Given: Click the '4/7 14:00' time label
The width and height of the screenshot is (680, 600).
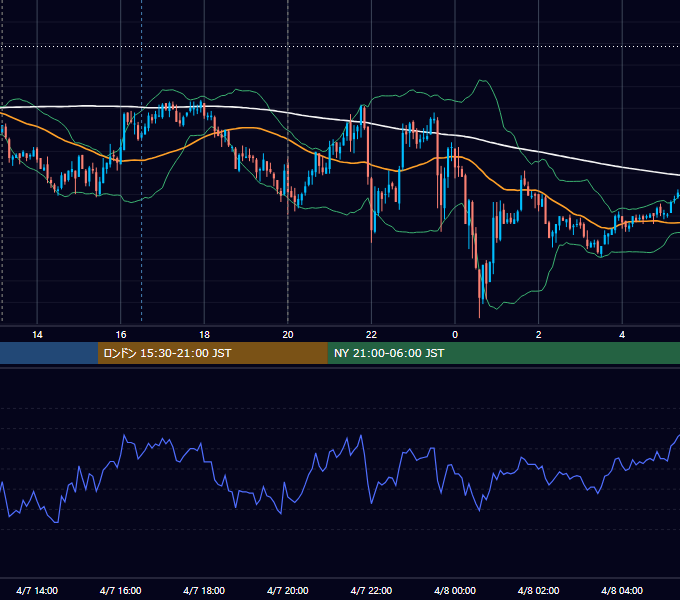Looking at the screenshot, I should point(37,591).
